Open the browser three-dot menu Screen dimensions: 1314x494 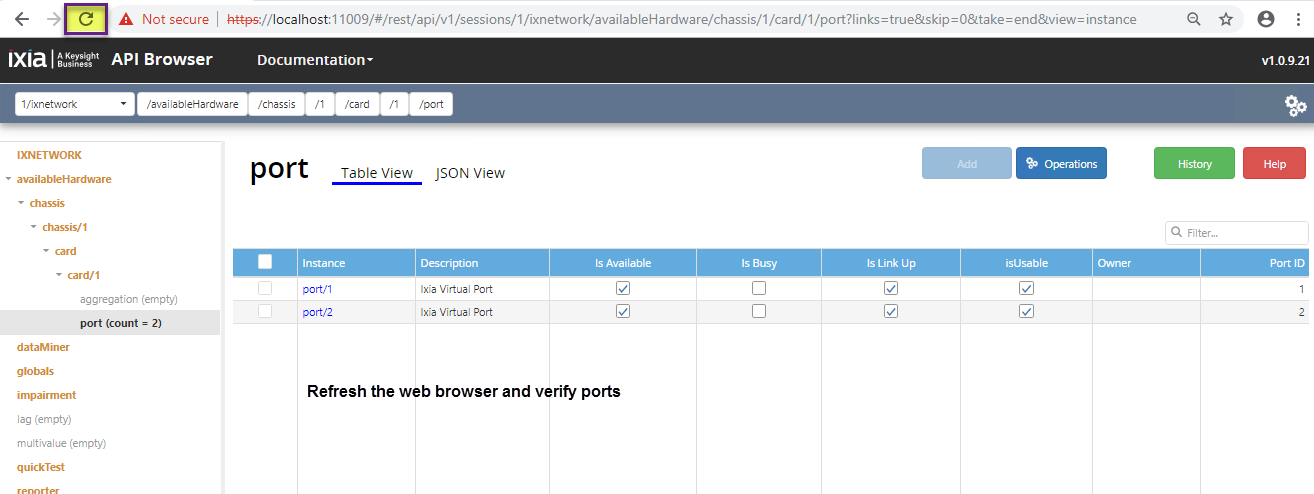coord(1298,19)
